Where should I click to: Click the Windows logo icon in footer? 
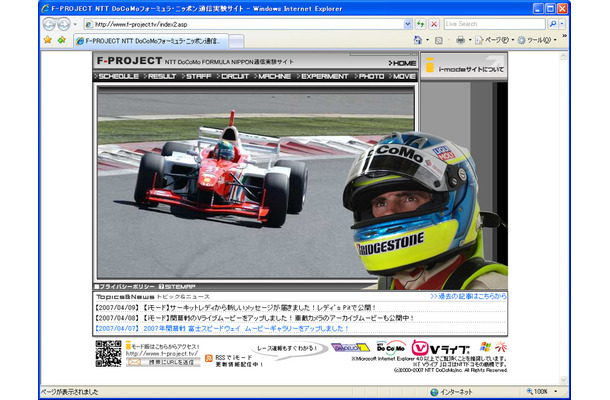(485, 347)
